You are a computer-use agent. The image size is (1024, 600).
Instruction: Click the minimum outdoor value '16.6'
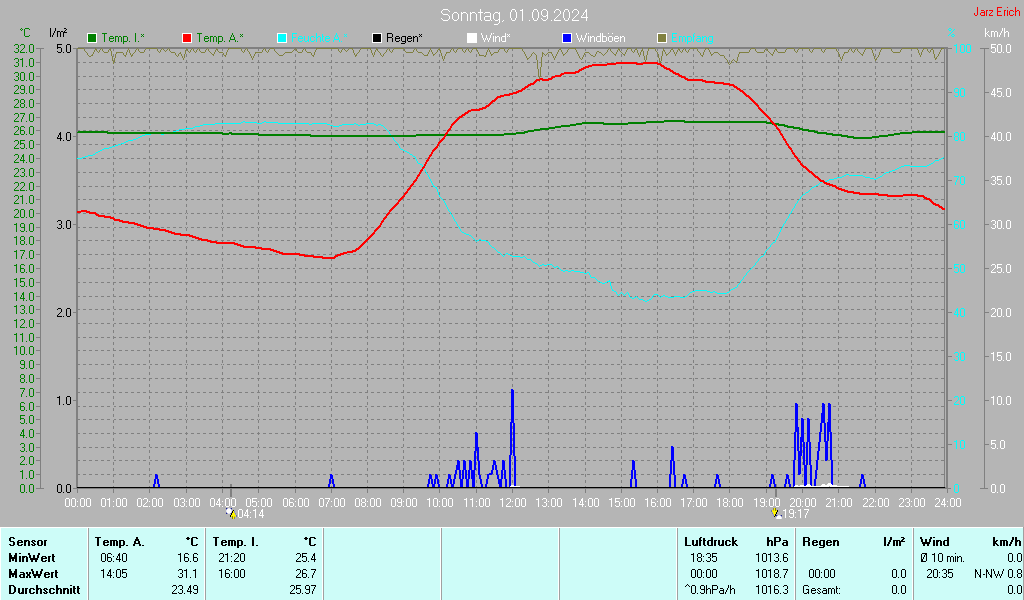point(187,558)
